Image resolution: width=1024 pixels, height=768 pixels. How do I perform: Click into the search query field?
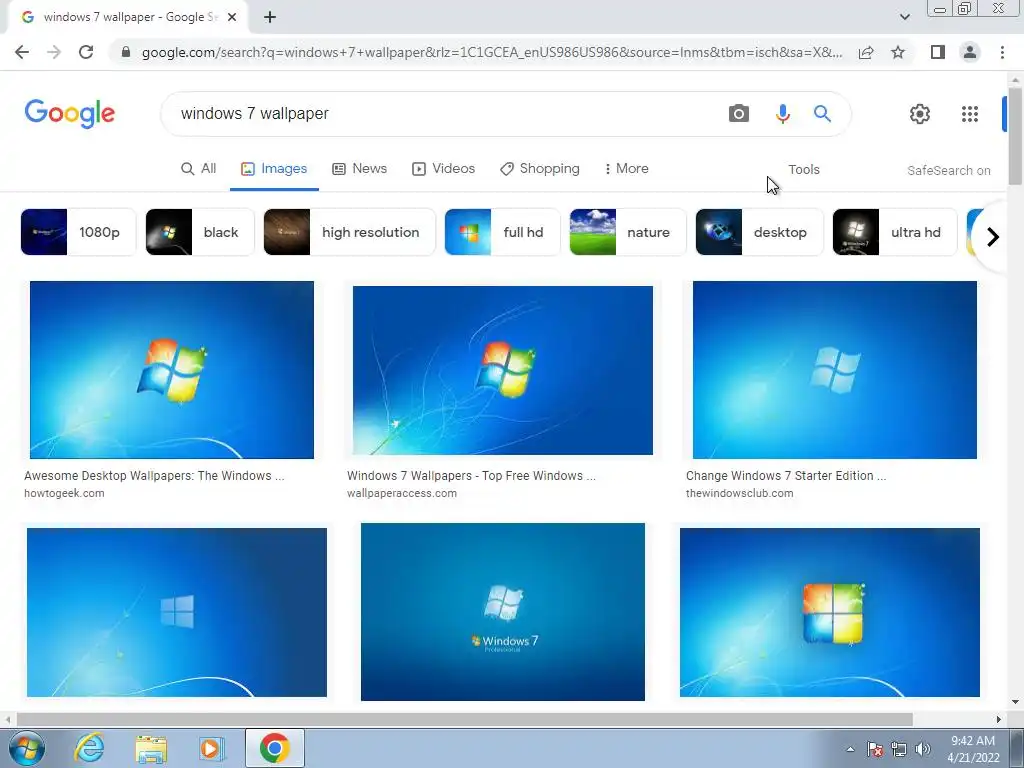(444, 114)
